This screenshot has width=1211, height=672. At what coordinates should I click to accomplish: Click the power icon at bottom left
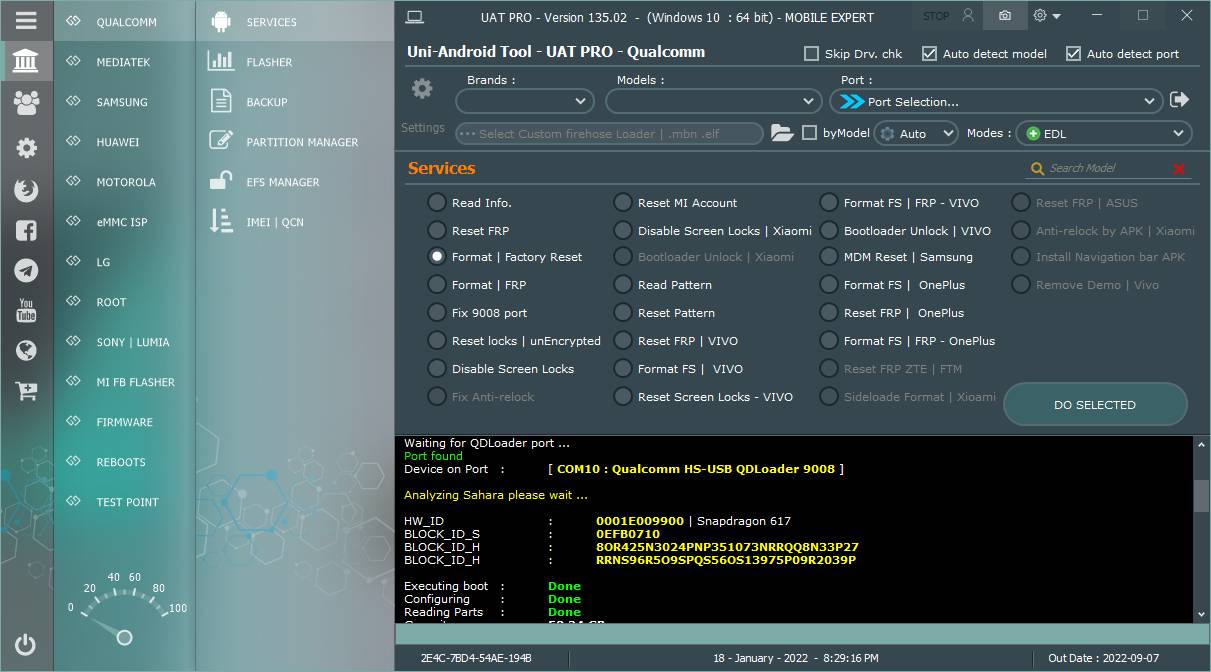click(x=26, y=645)
